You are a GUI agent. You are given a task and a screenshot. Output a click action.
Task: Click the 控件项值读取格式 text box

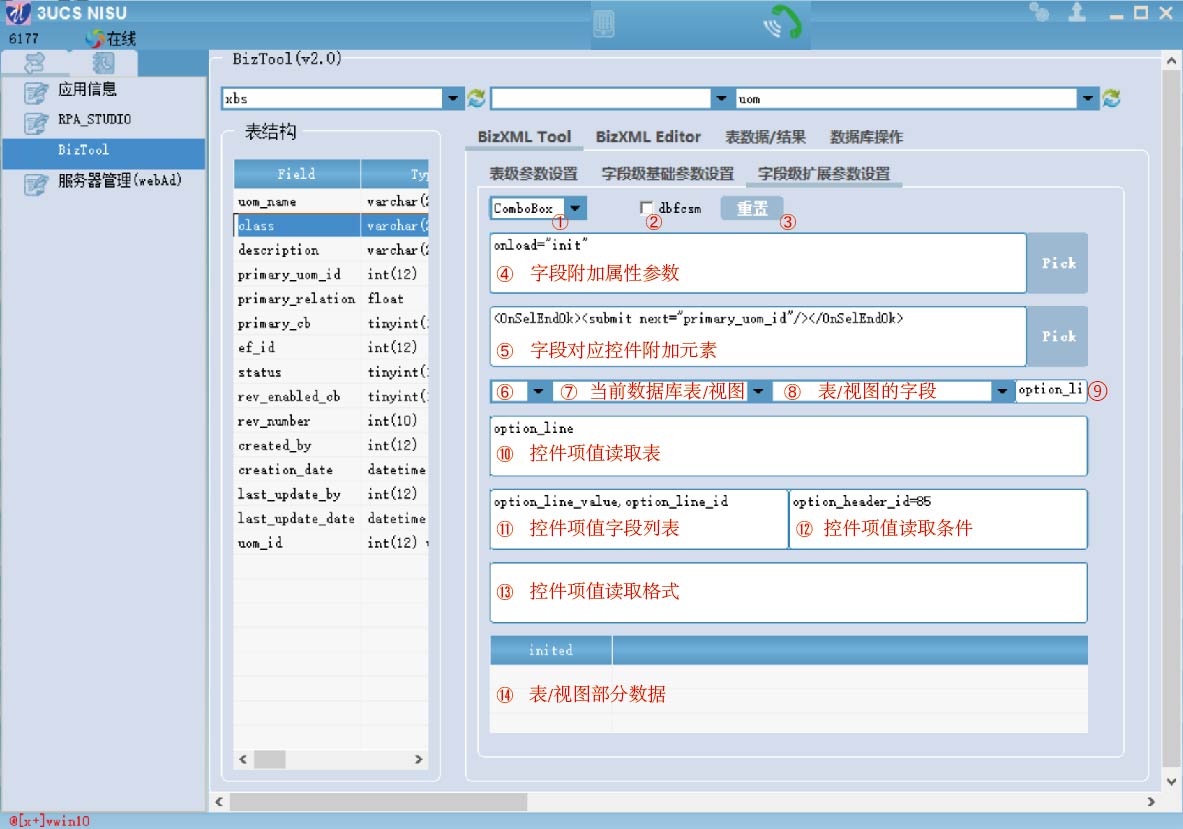(x=788, y=592)
